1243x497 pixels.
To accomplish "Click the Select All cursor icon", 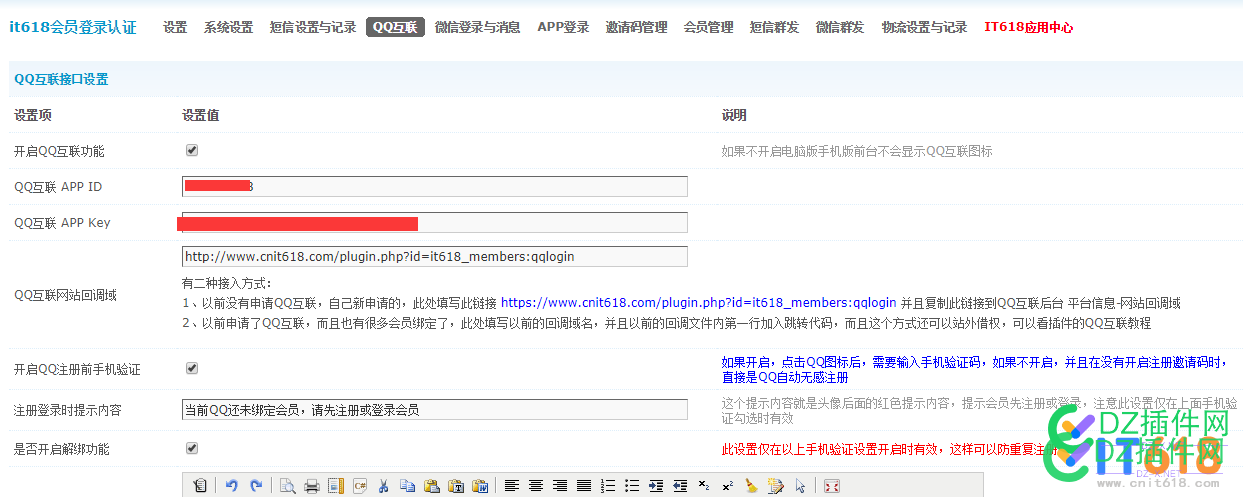I will coord(800,486).
